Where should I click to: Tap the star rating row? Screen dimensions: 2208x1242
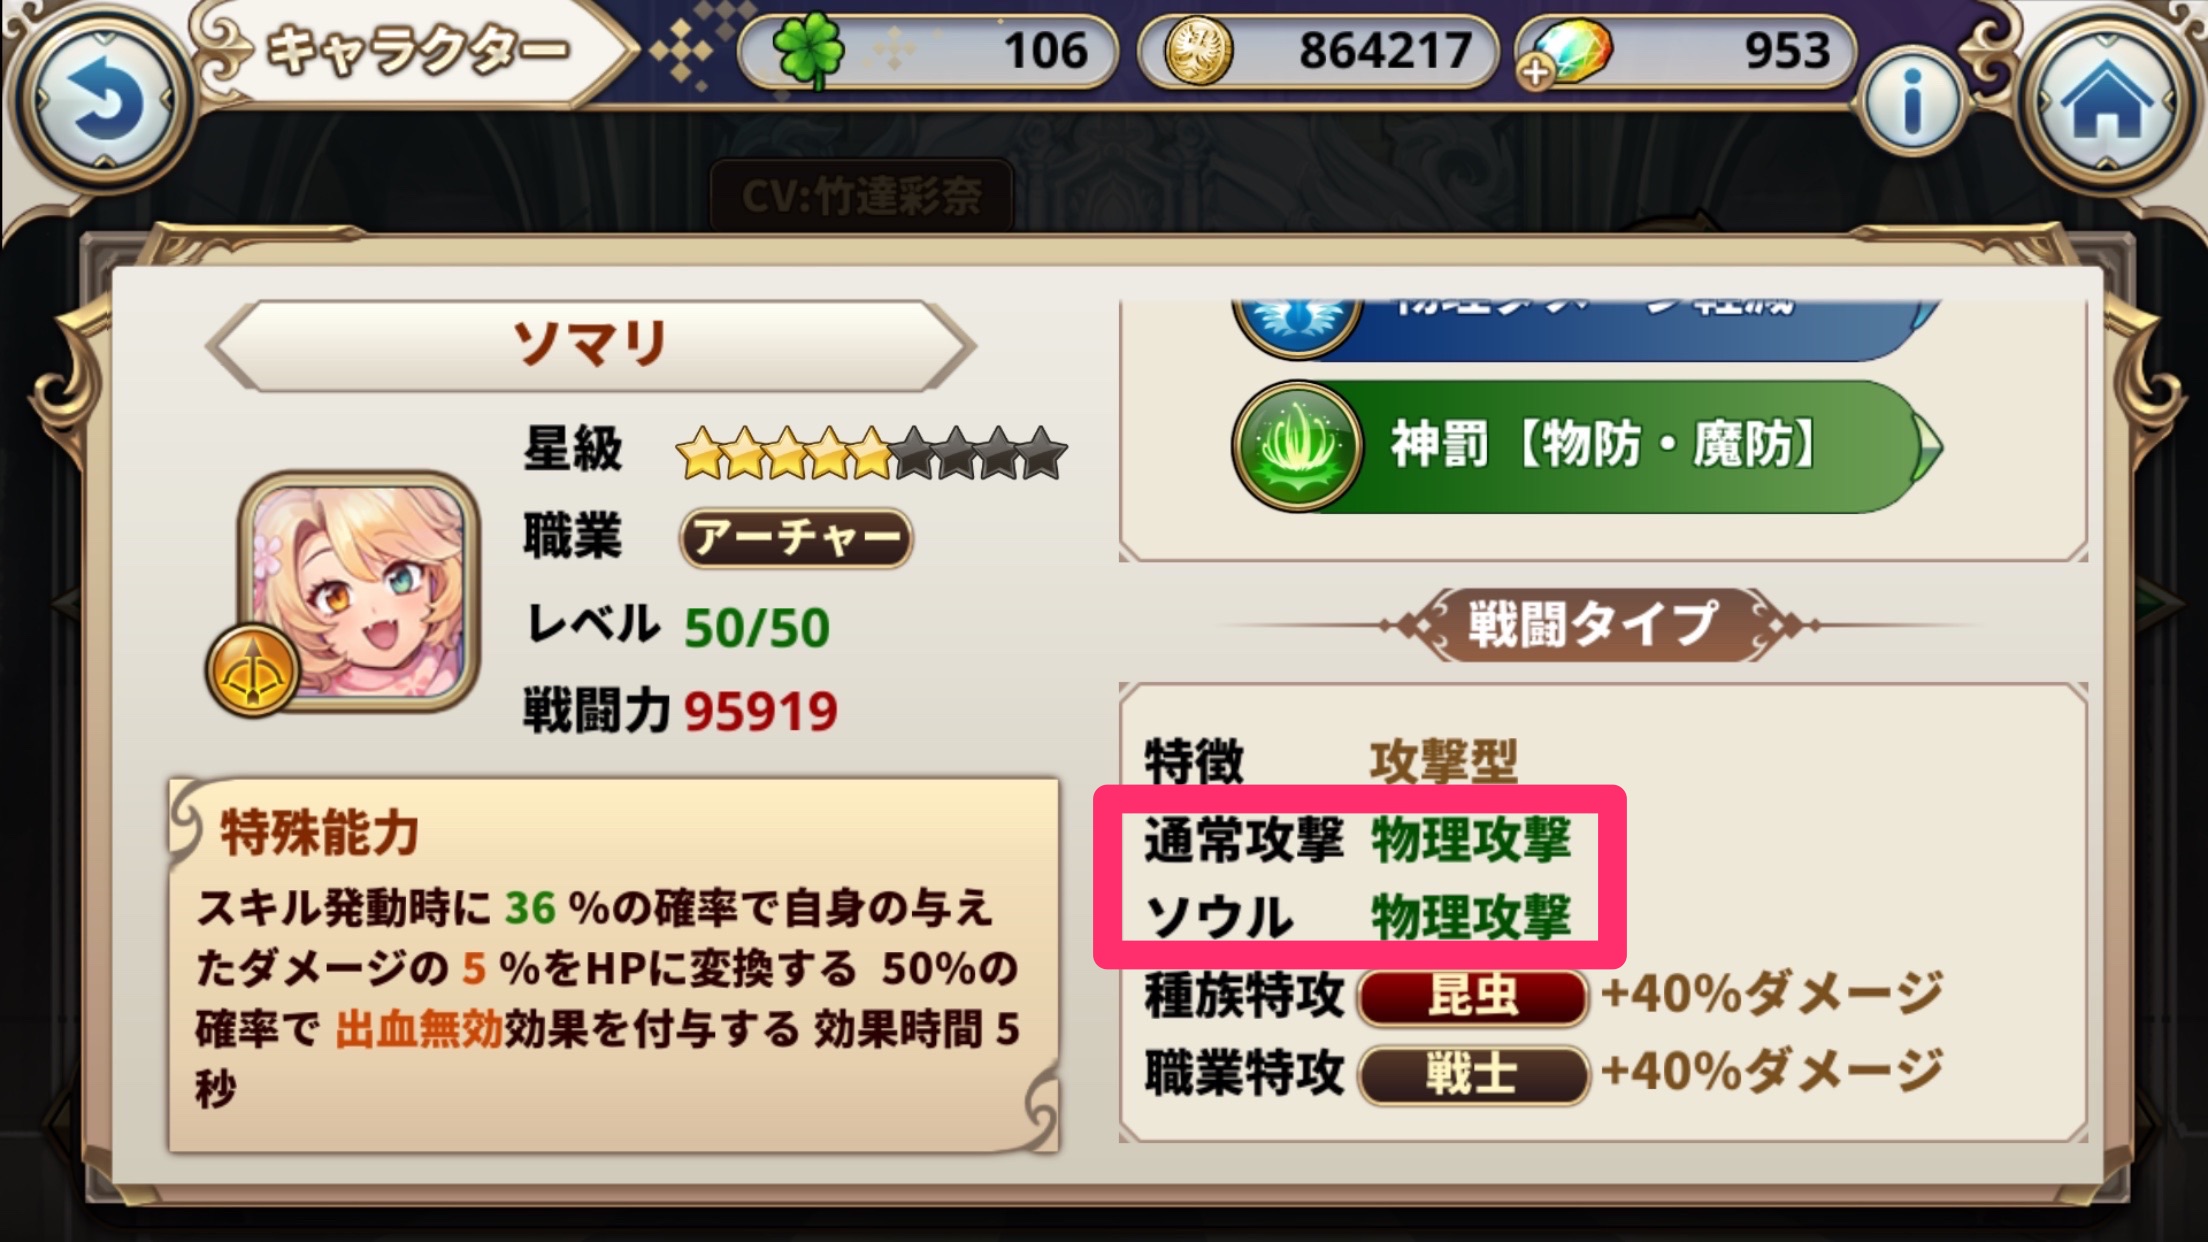[x=871, y=452]
